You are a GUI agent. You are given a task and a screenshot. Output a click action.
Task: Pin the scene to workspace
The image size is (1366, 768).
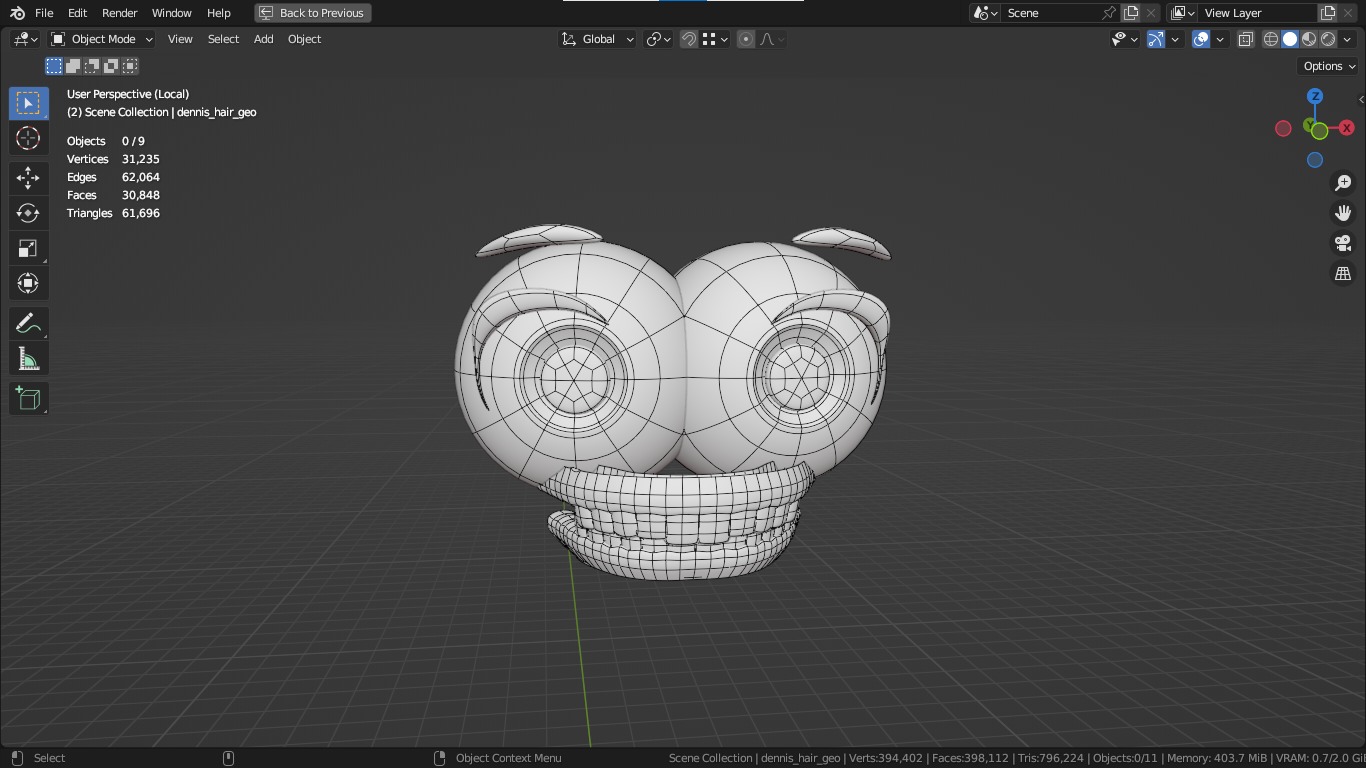click(1109, 13)
